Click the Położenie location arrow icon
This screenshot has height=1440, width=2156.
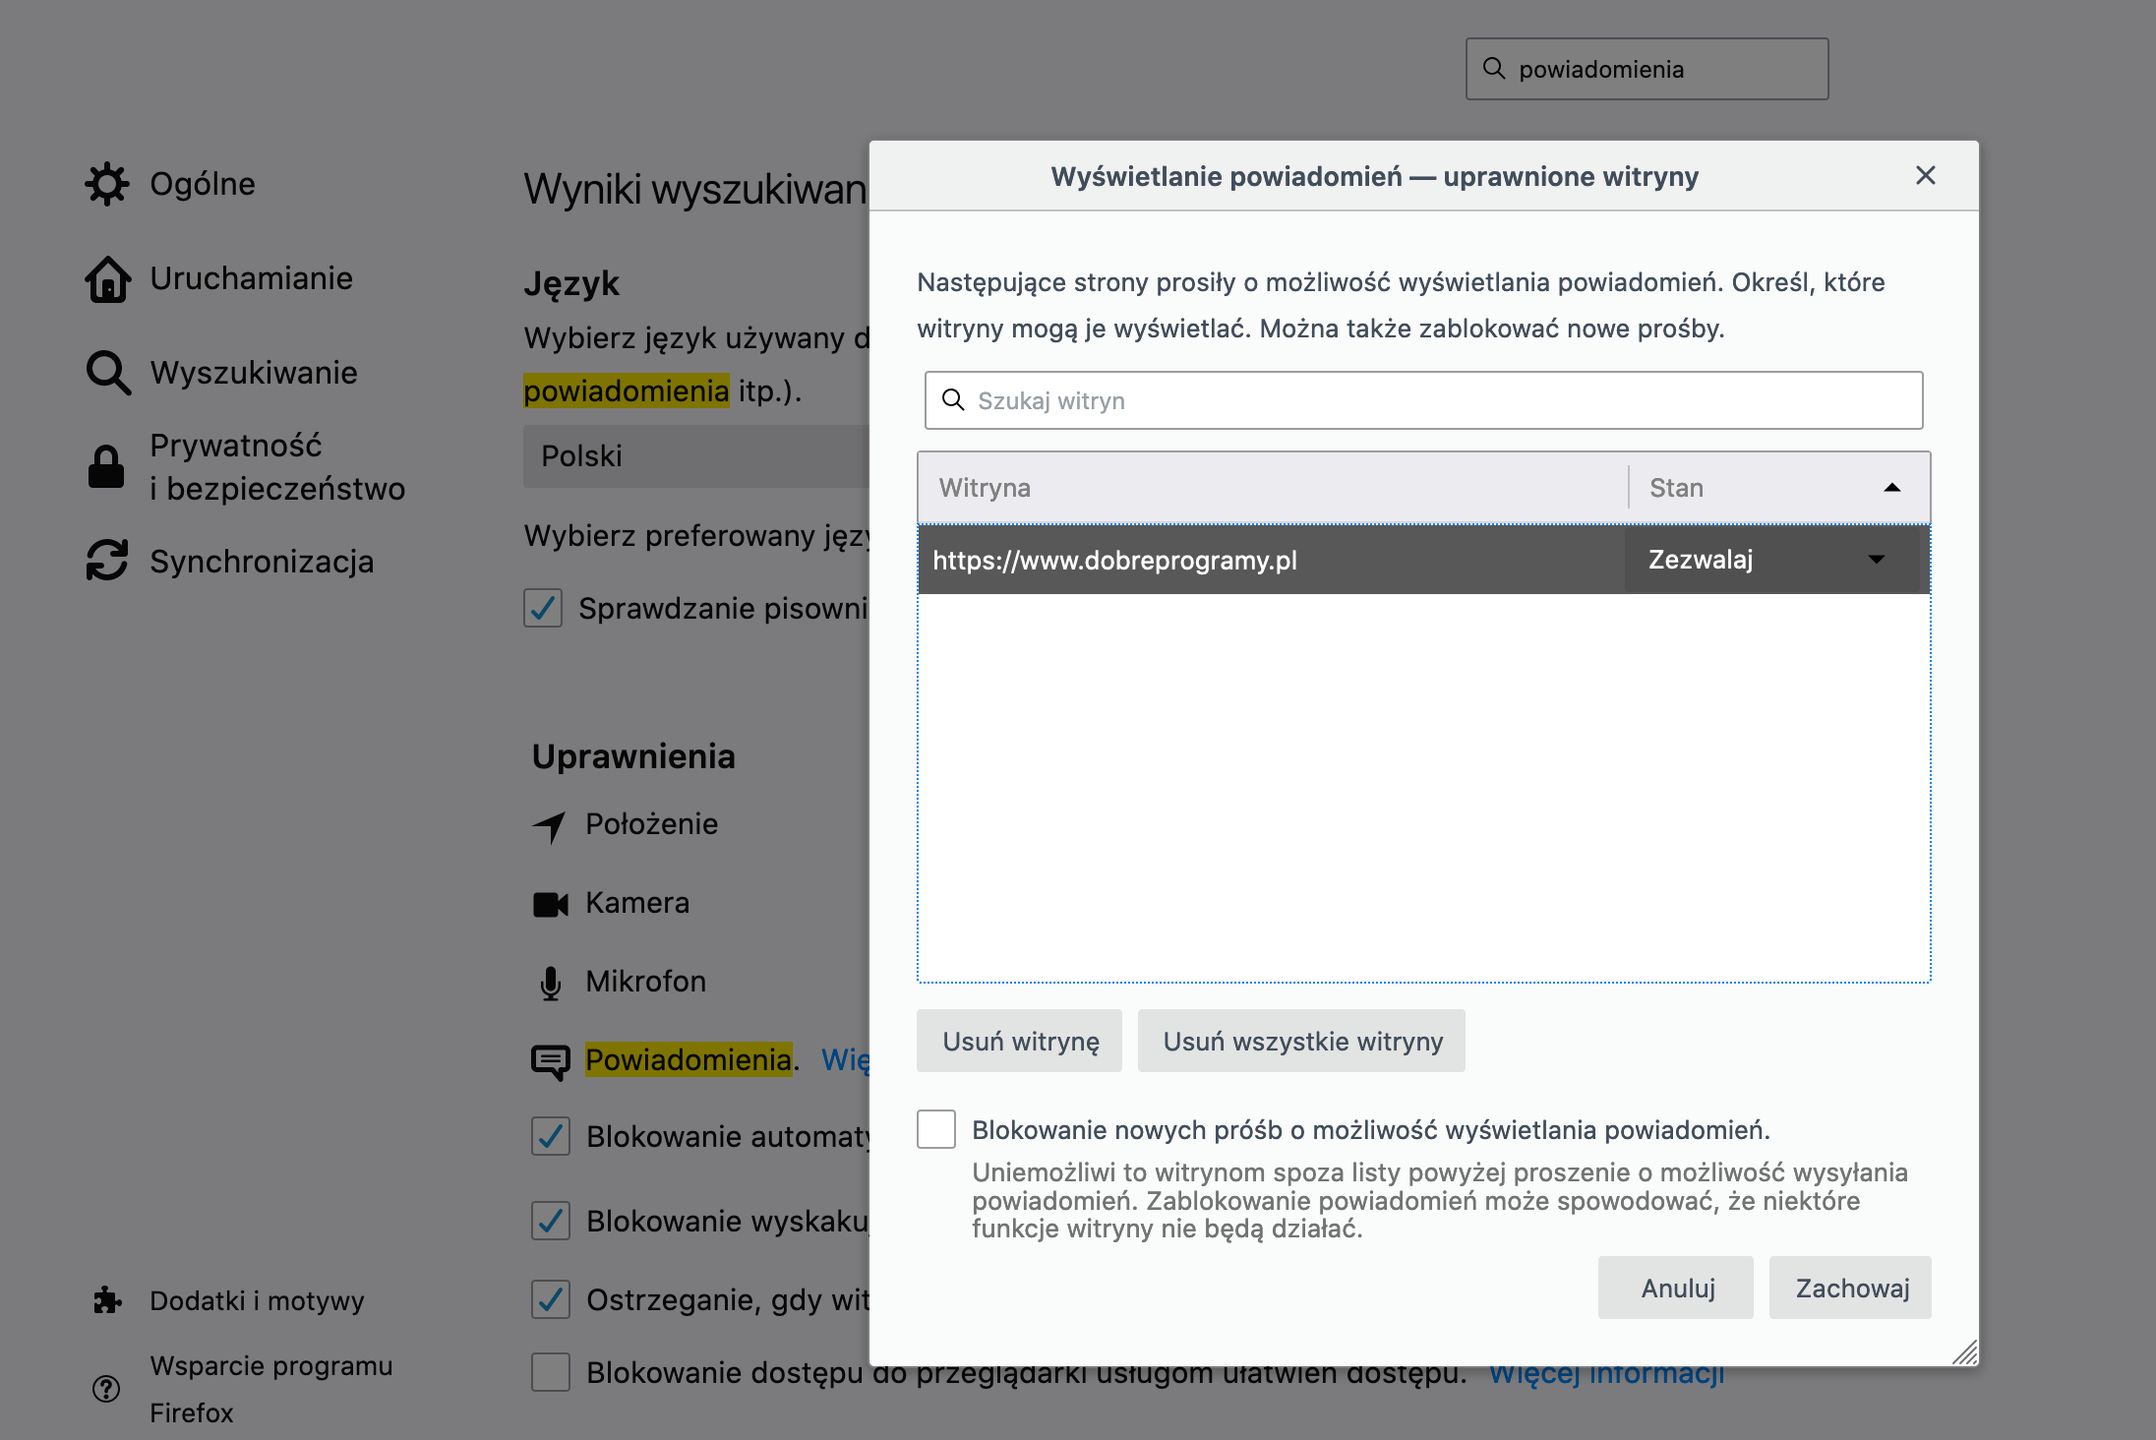tap(550, 824)
